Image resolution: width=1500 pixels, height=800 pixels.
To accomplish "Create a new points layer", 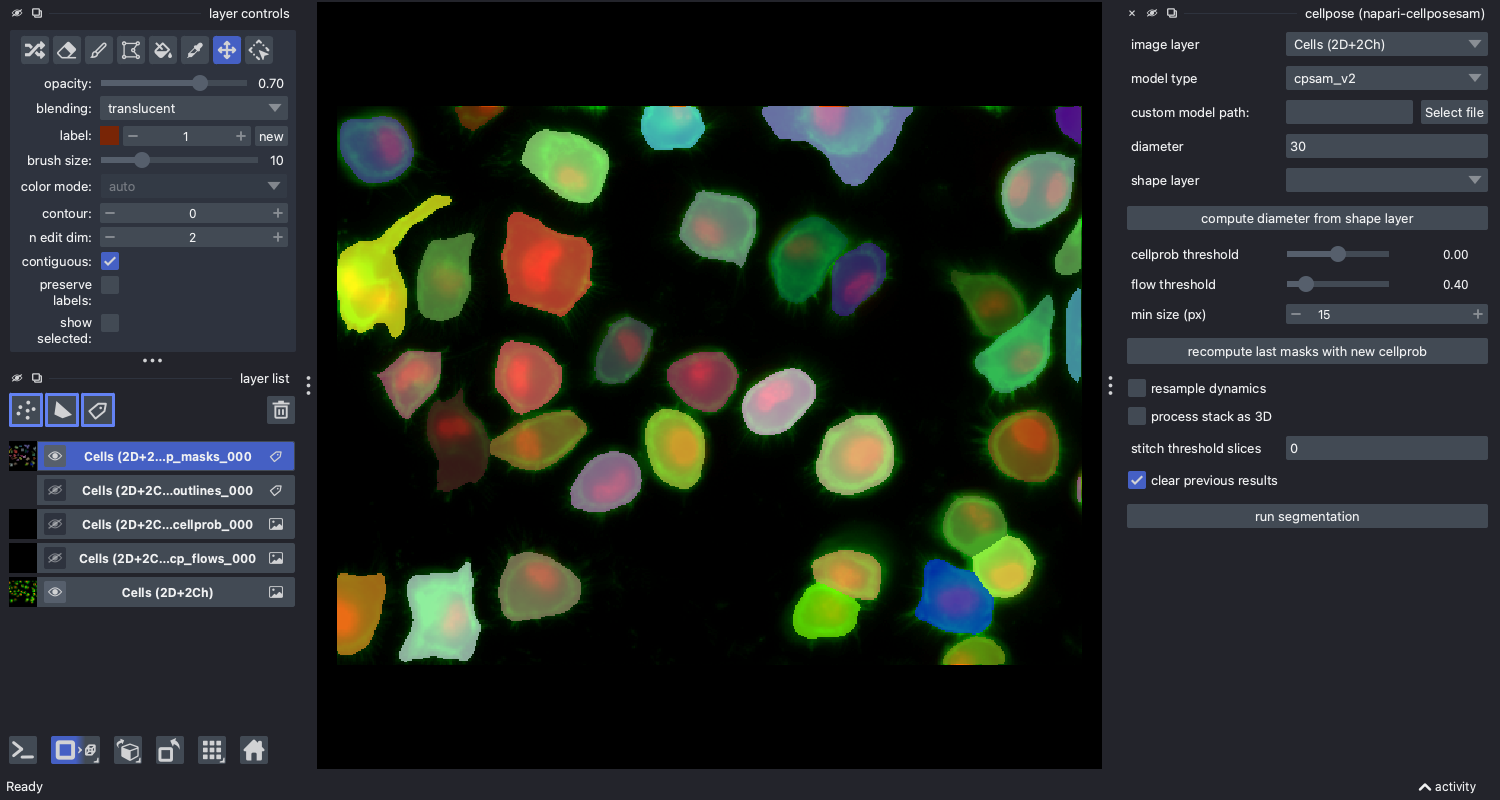I will coord(26,410).
